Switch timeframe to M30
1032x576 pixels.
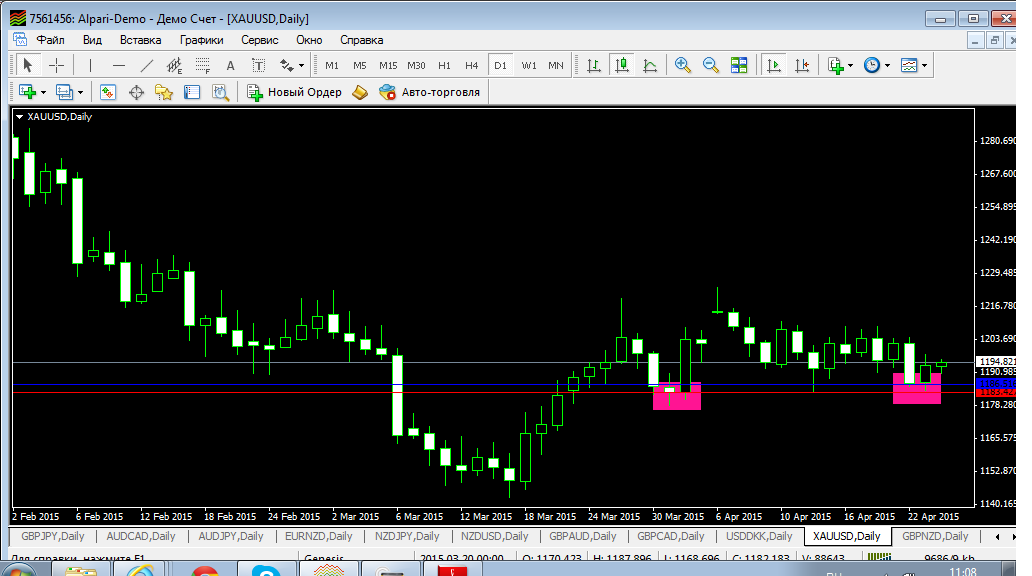click(416, 65)
